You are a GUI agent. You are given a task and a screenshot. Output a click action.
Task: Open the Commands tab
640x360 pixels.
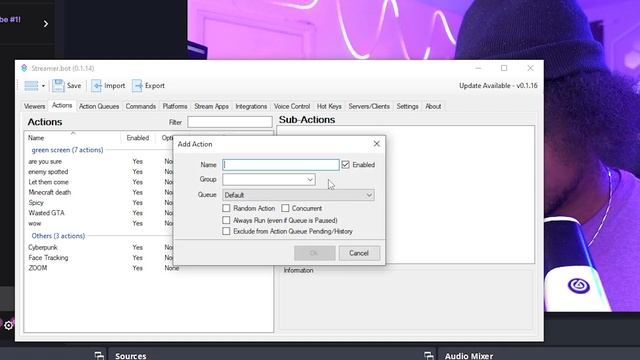(x=140, y=106)
